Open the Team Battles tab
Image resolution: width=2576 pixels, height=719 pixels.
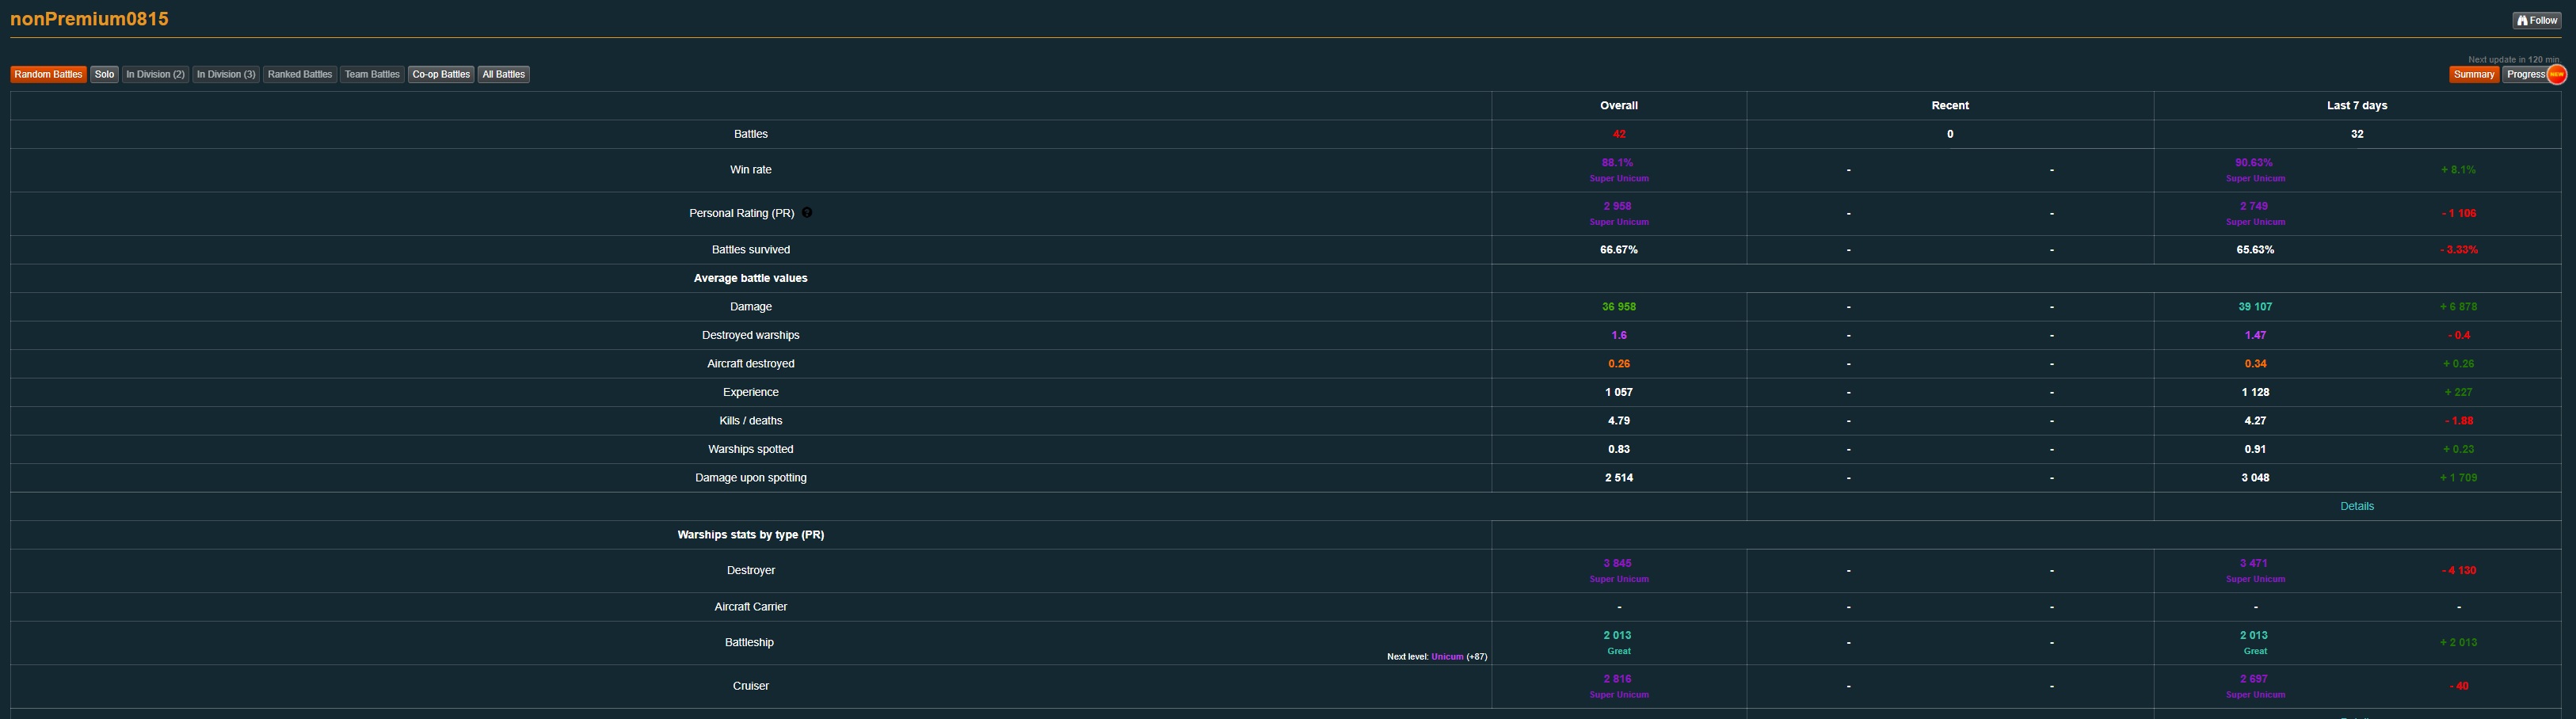tap(372, 74)
